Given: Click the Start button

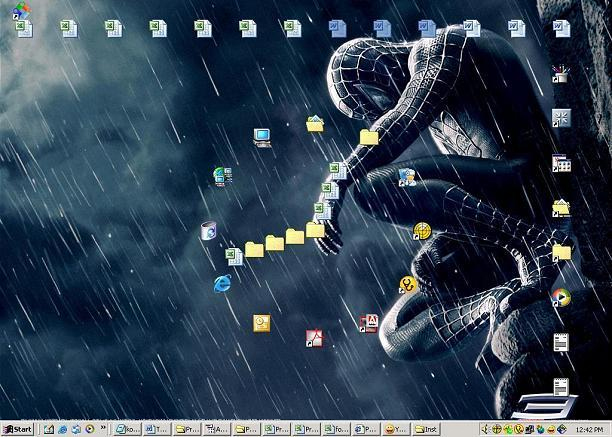Looking at the screenshot, I should click(18, 429).
